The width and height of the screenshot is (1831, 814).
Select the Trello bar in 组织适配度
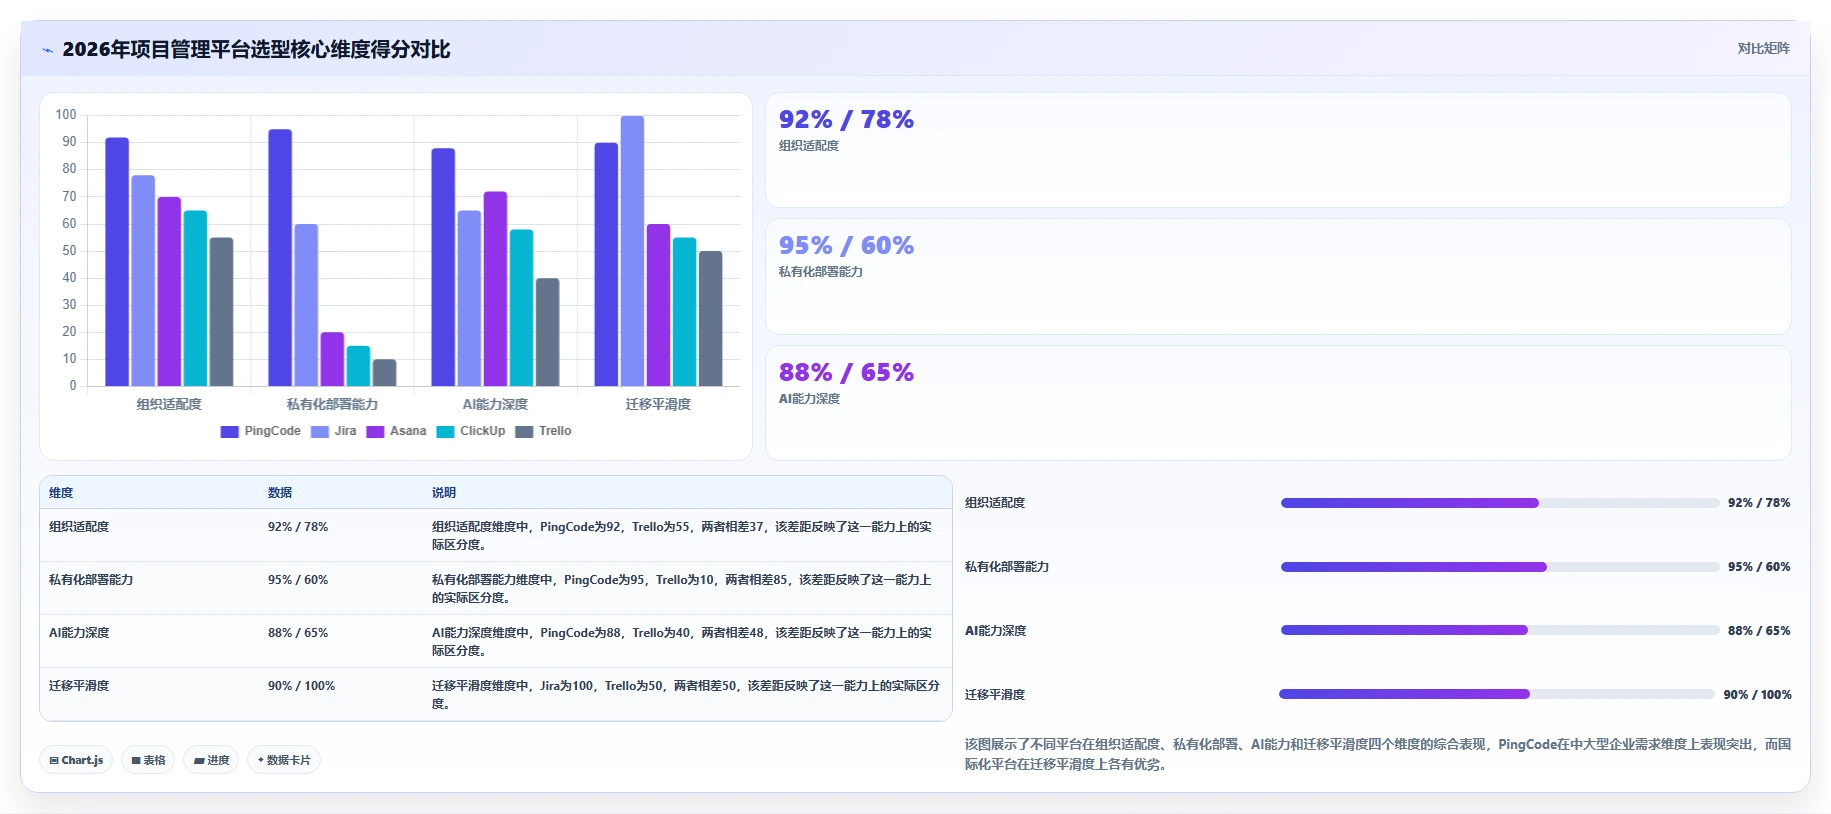221,312
